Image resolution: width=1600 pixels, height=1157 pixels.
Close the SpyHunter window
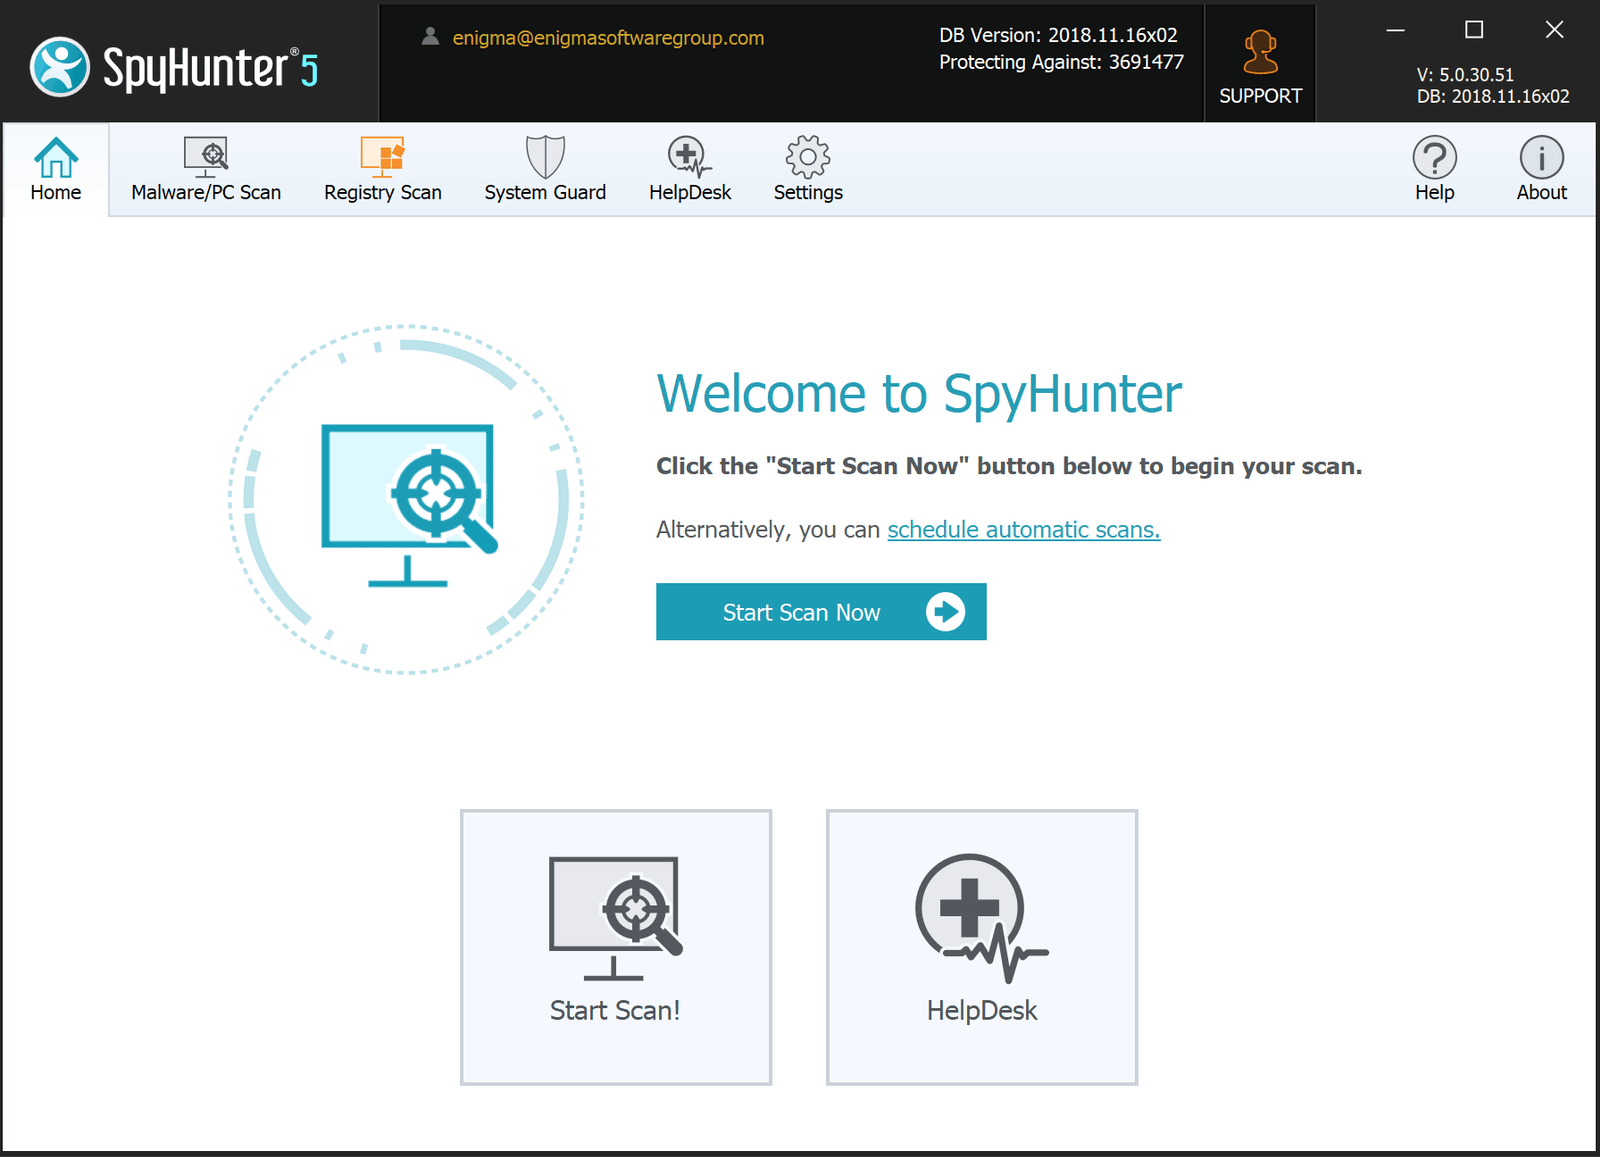tap(1554, 30)
